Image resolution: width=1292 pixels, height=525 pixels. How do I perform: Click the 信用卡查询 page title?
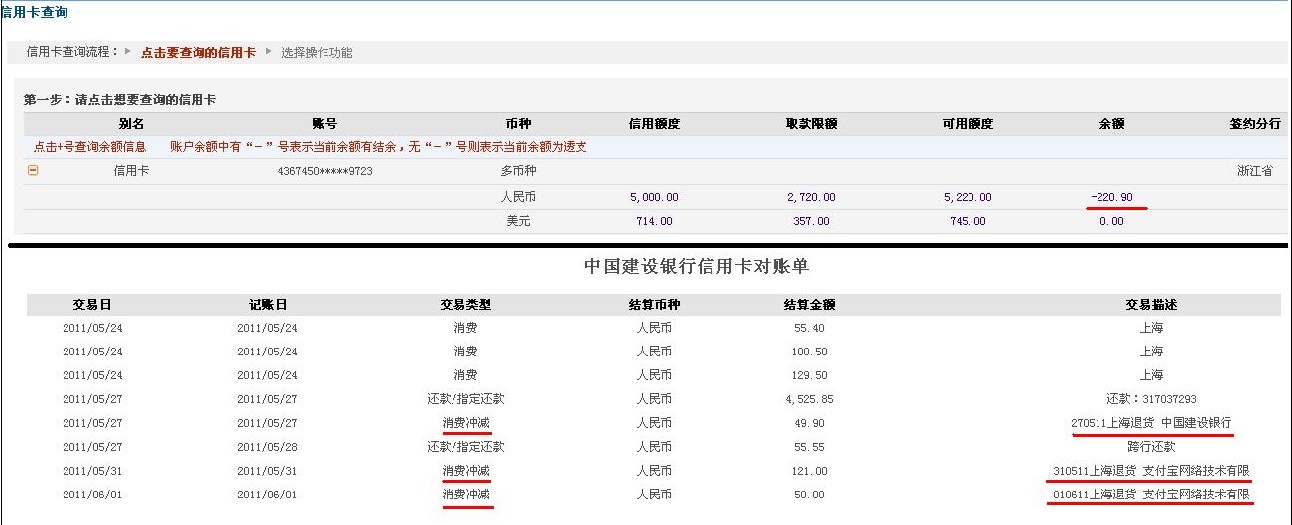pos(35,13)
